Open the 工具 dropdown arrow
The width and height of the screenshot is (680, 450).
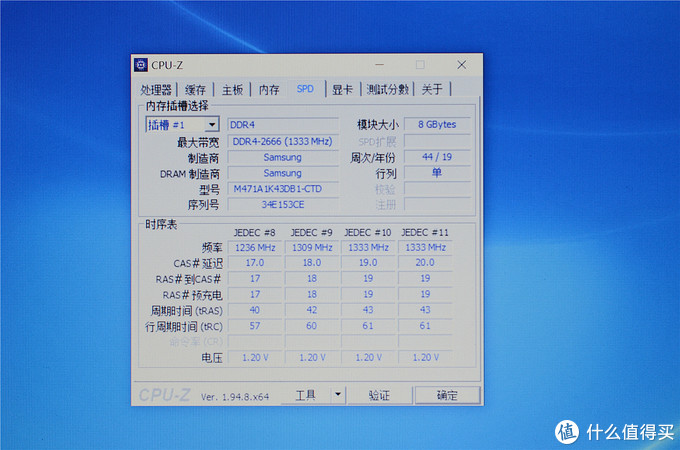coord(338,395)
